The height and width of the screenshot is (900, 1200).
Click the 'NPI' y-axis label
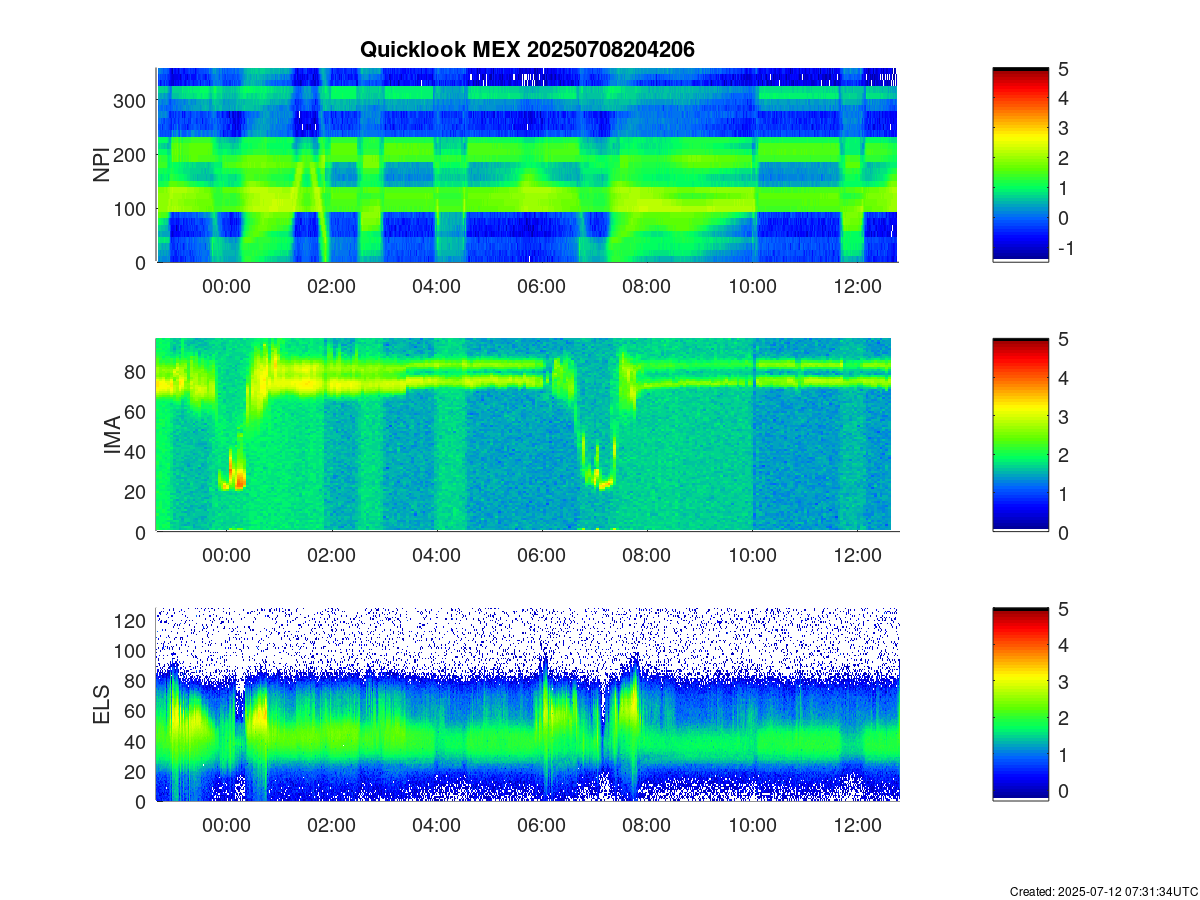coord(102,165)
